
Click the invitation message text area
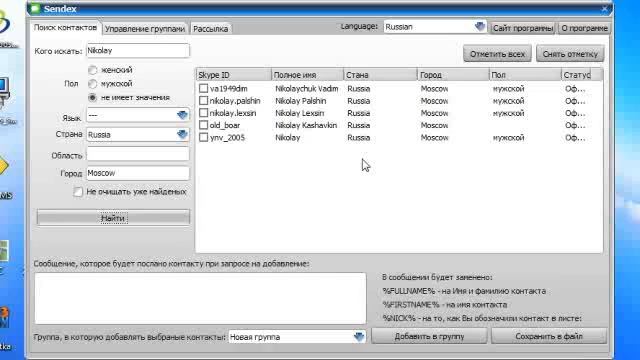[200, 298]
